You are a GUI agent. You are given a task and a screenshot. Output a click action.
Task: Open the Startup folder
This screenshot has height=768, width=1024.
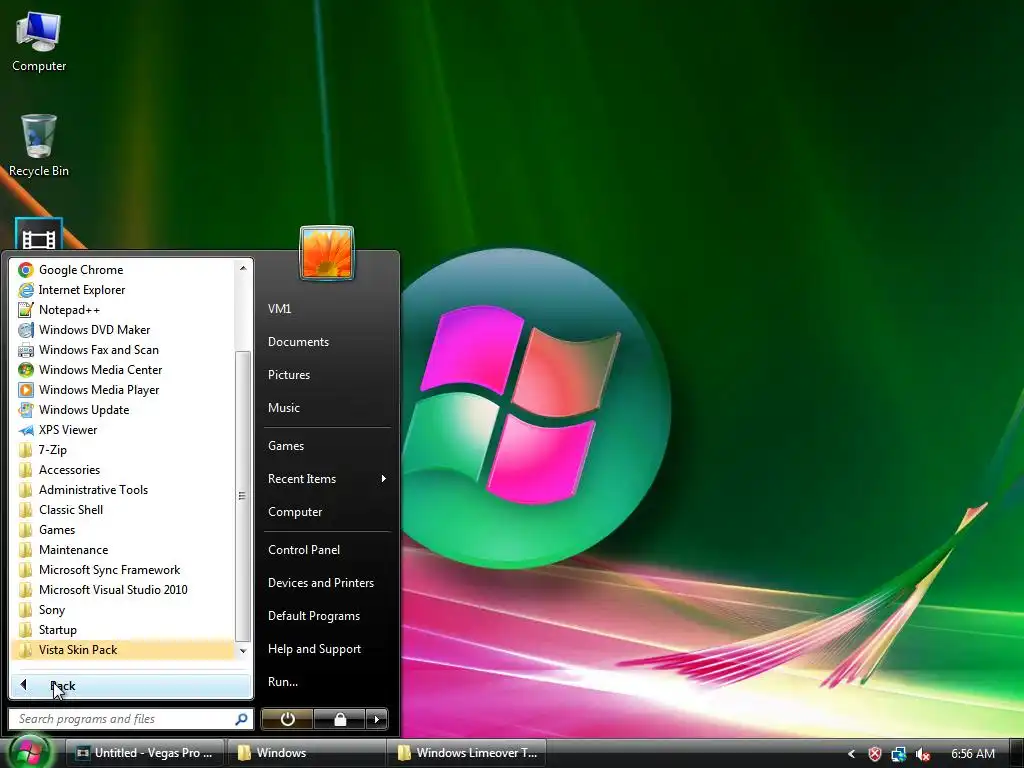click(123, 630)
